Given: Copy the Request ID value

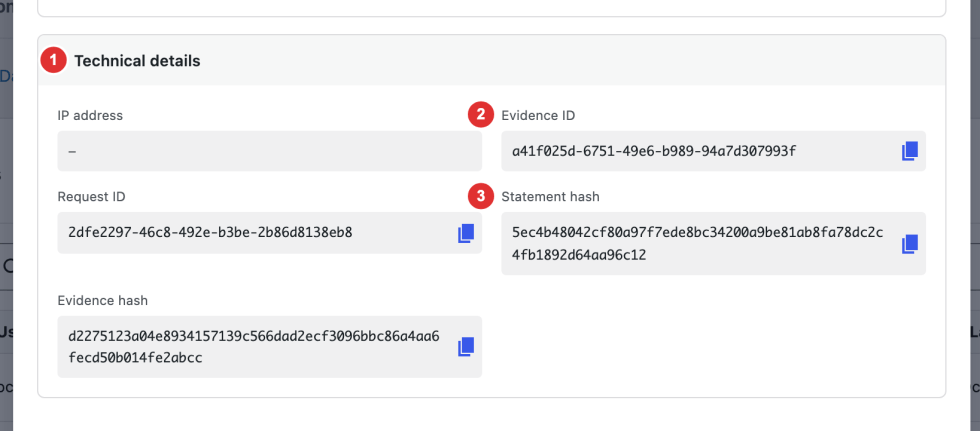Looking at the screenshot, I should (x=466, y=233).
